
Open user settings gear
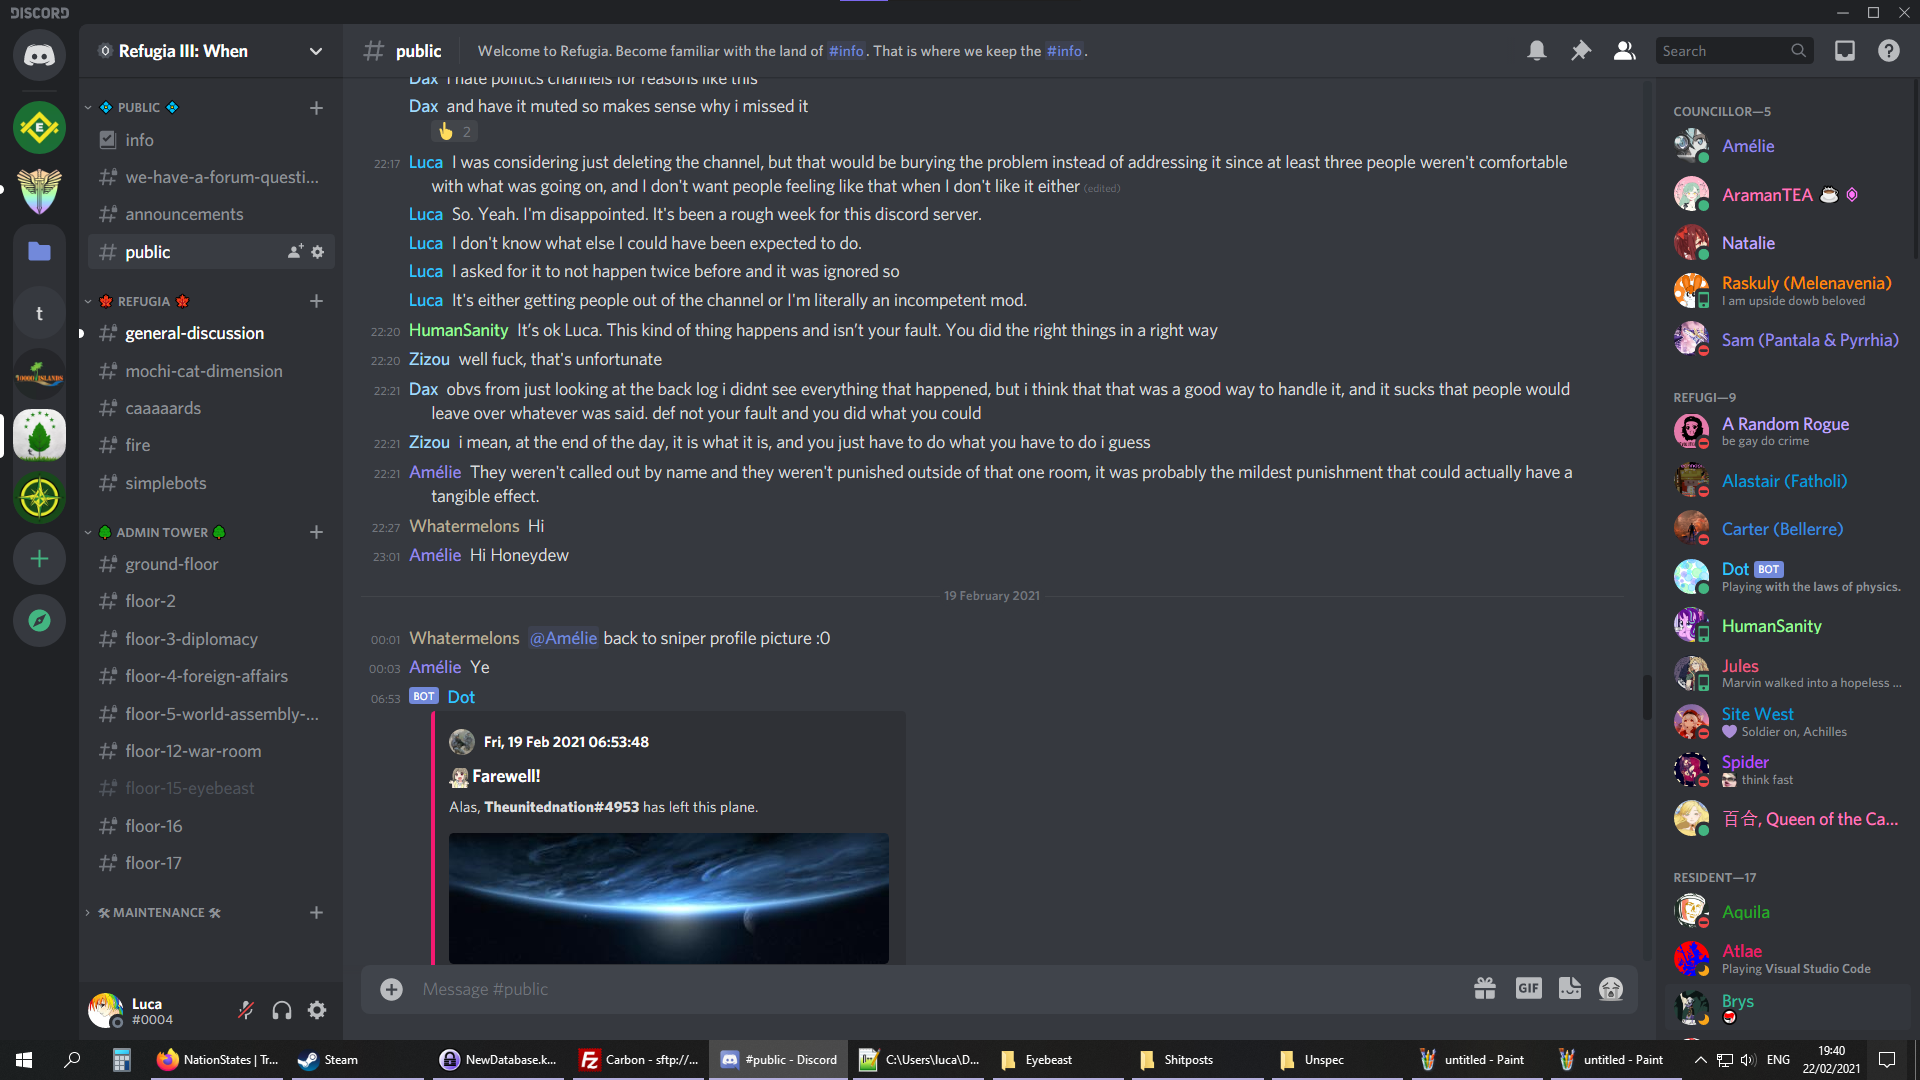point(317,1010)
